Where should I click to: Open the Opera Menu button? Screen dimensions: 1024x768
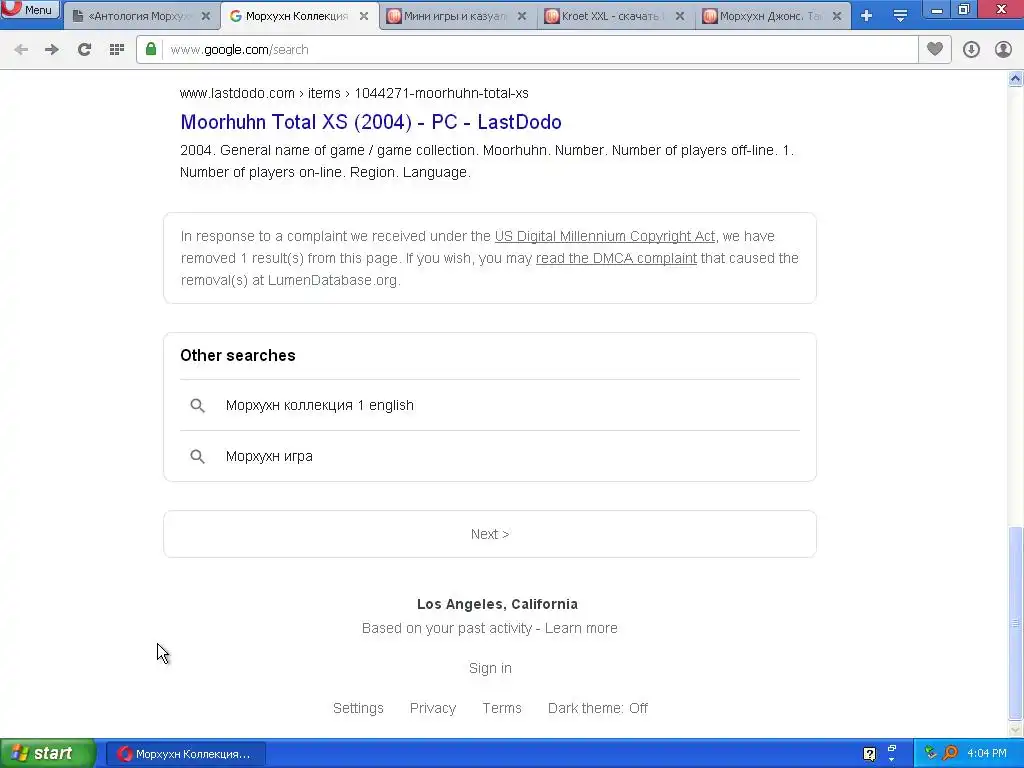[x=30, y=9]
